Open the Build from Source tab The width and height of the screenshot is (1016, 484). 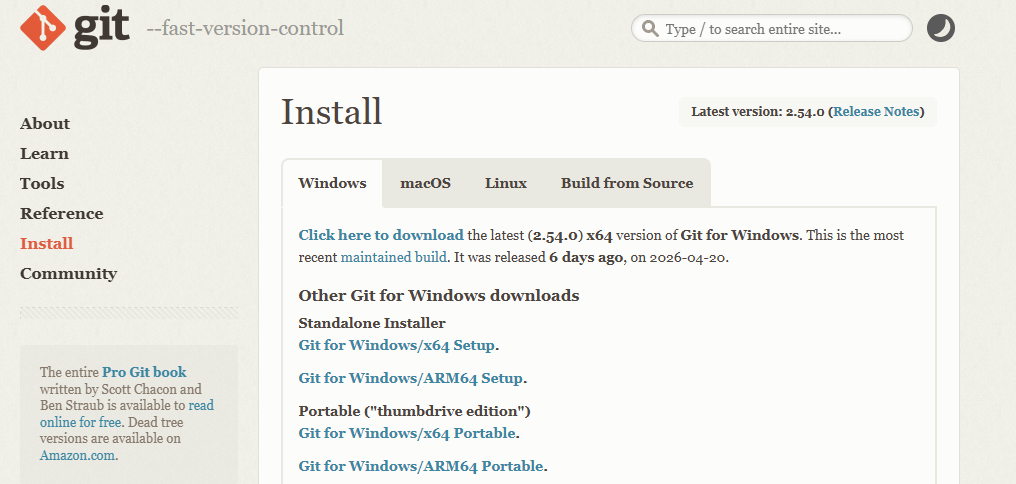click(627, 183)
